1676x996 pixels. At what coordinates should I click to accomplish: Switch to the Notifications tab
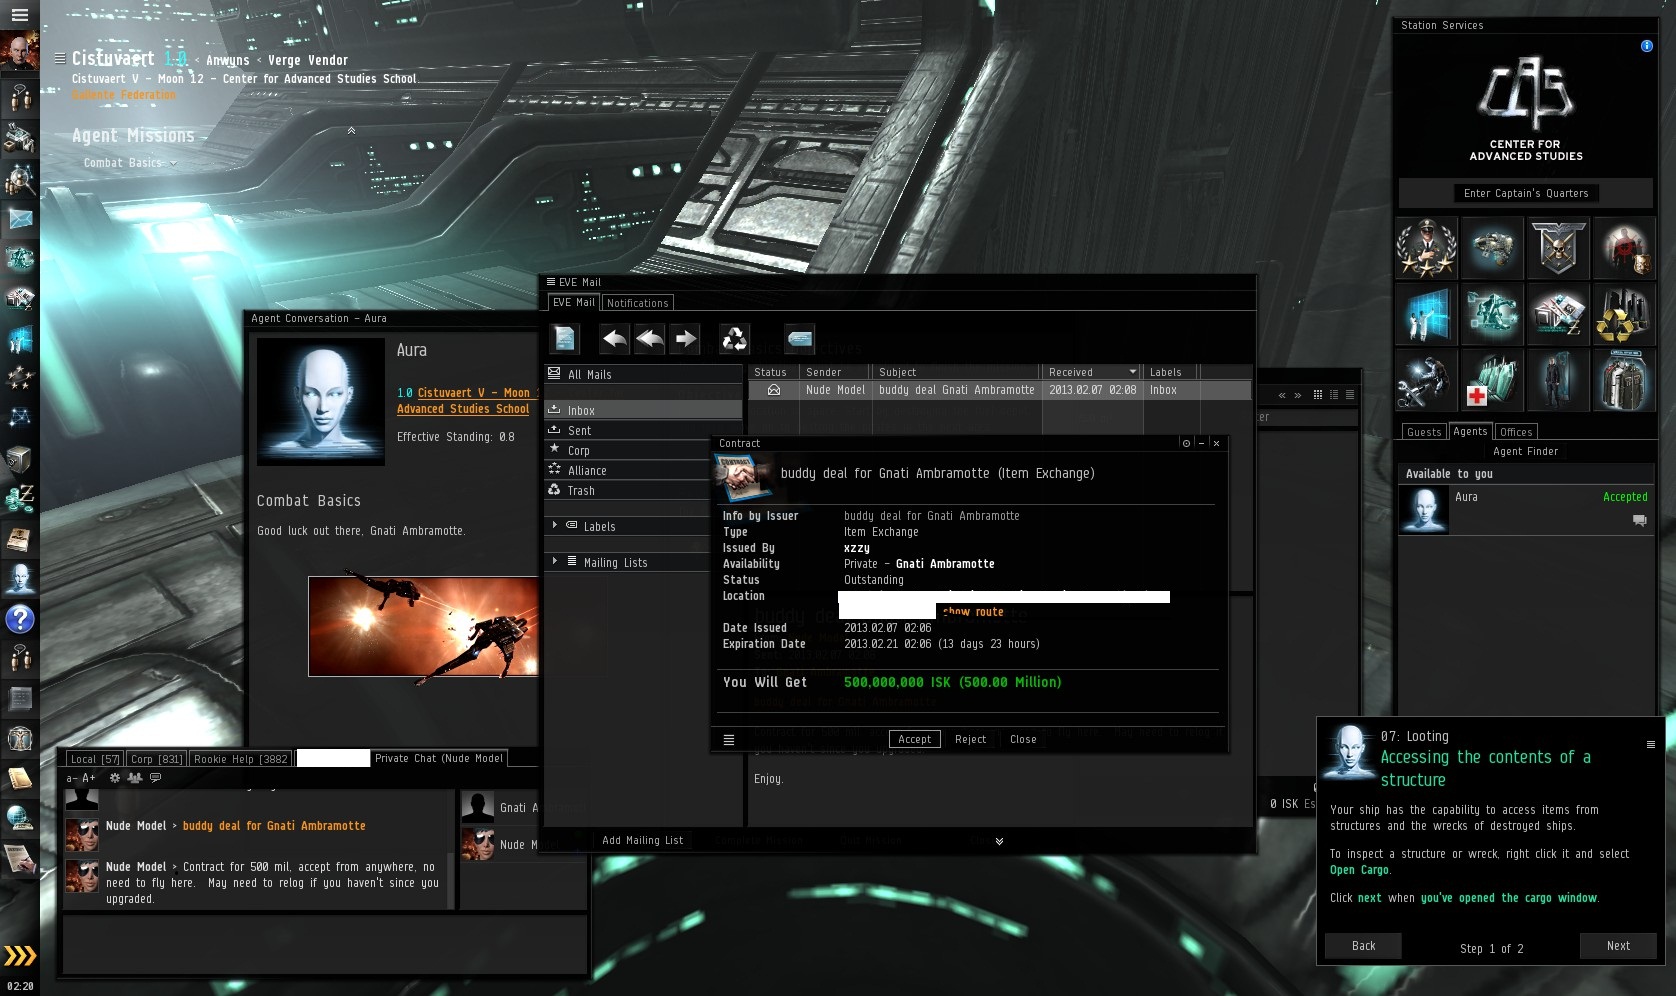[638, 303]
